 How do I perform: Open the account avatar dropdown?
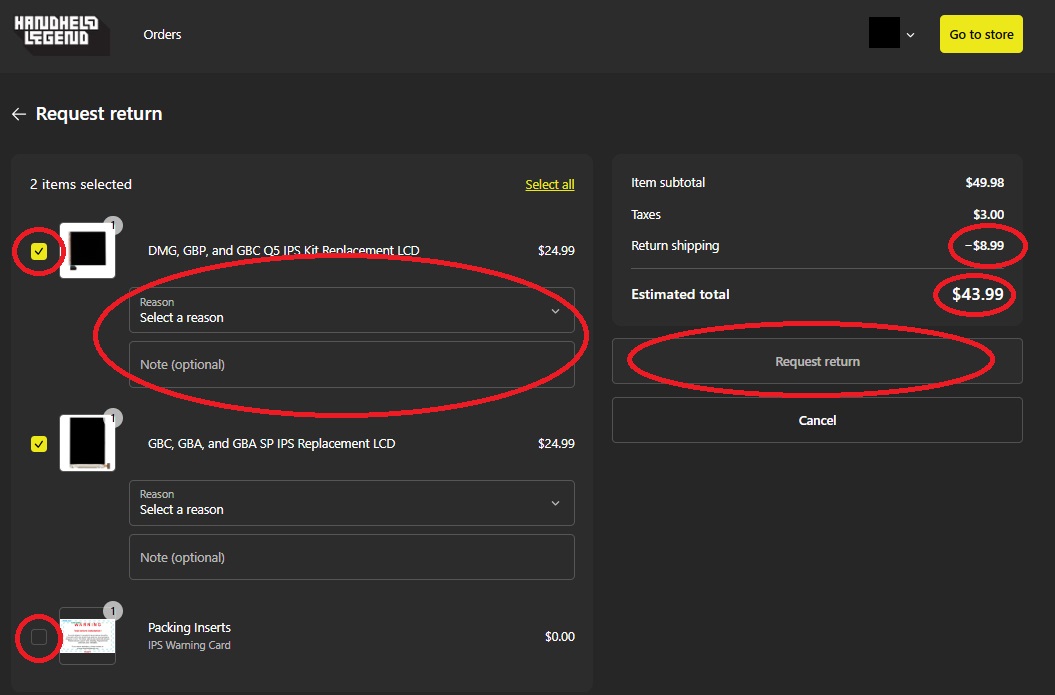[x=892, y=34]
